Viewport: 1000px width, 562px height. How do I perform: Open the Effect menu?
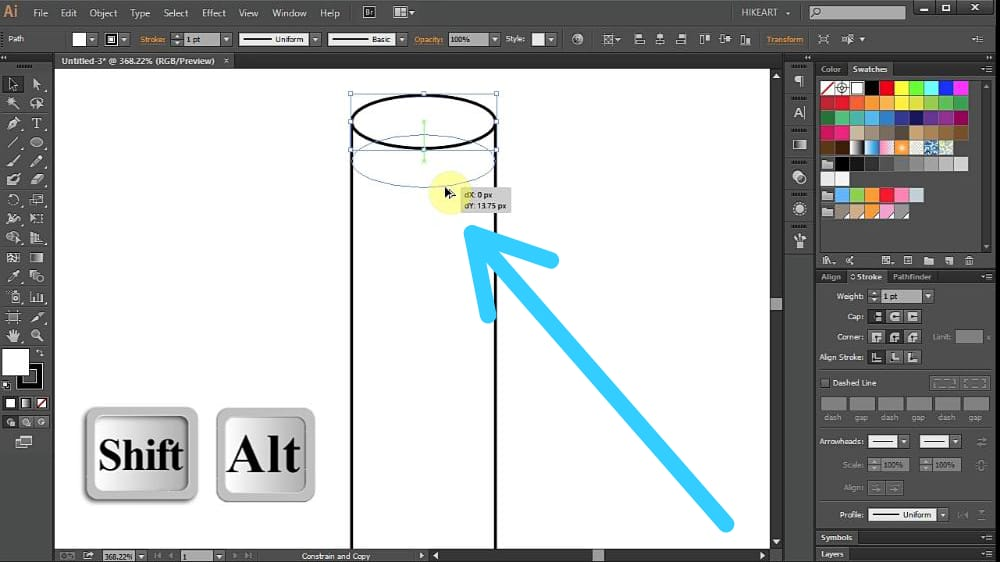pos(214,13)
